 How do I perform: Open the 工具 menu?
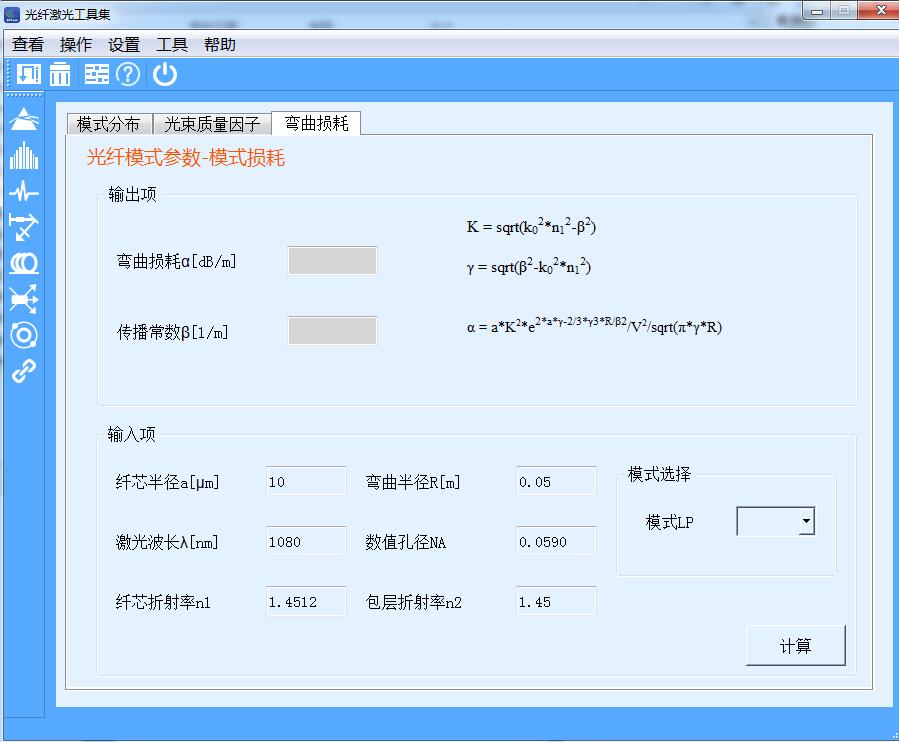[172, 44]
